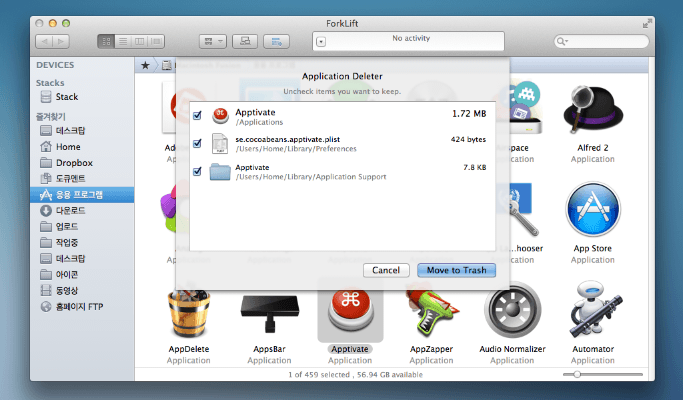Uncheck the Apptivate application checkbox

pyautogui.click(x=197, y=115)
